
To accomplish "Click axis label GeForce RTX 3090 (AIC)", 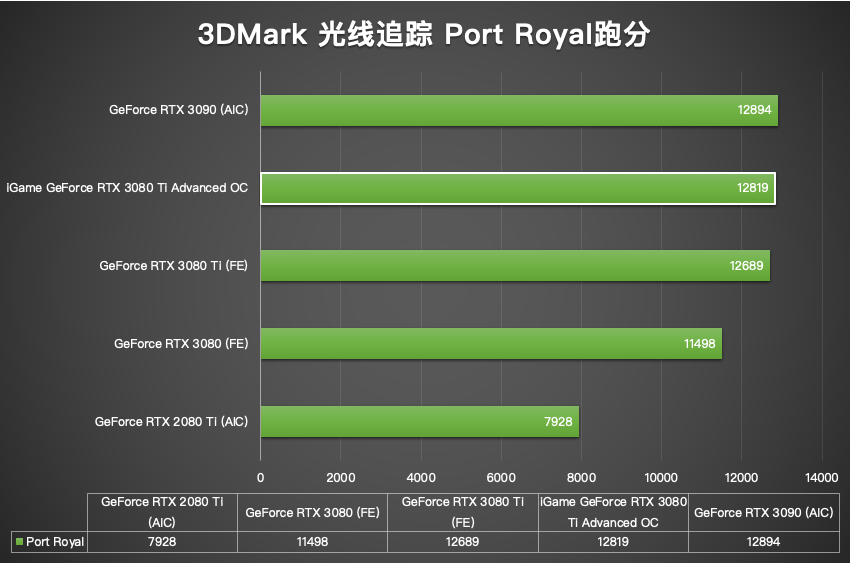I will coord(179,110).
